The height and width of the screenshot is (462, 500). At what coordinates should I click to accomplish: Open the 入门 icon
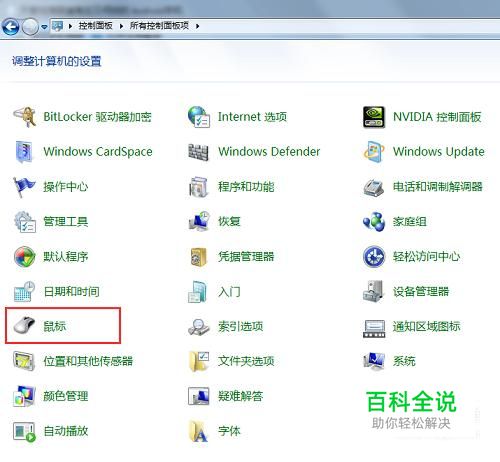(x=198, y=292)
